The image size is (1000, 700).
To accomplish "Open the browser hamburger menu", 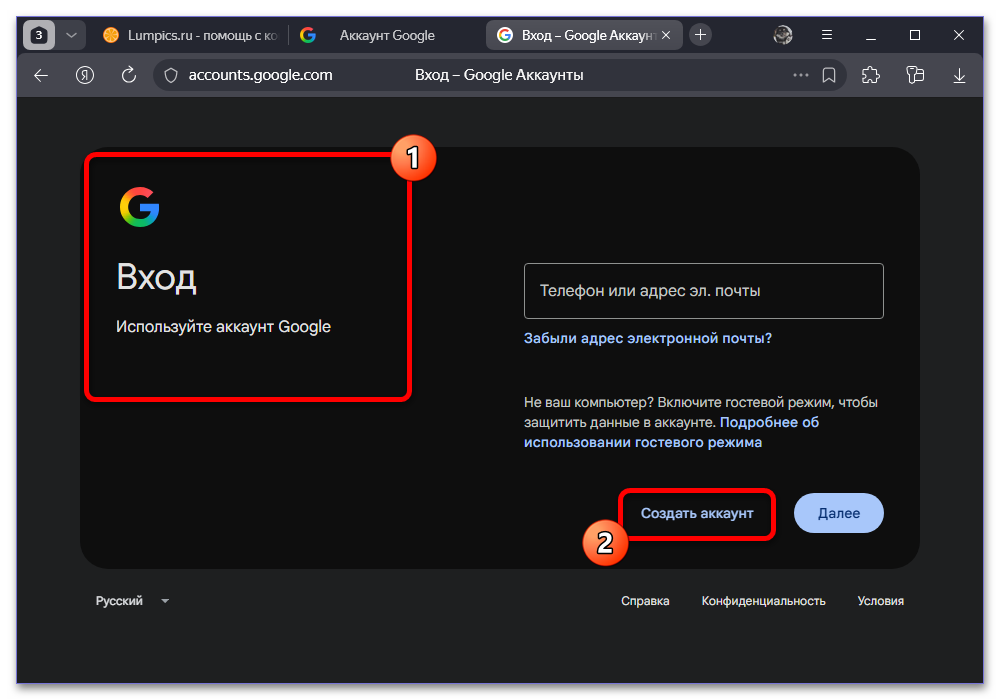I will [827, 35].
